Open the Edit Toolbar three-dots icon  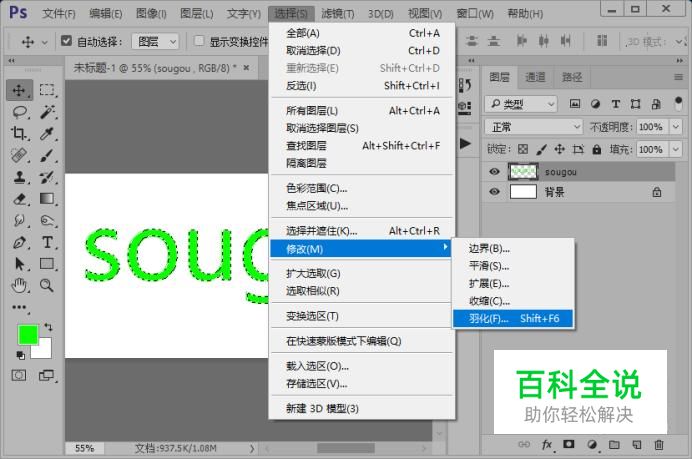coord(19,307)
